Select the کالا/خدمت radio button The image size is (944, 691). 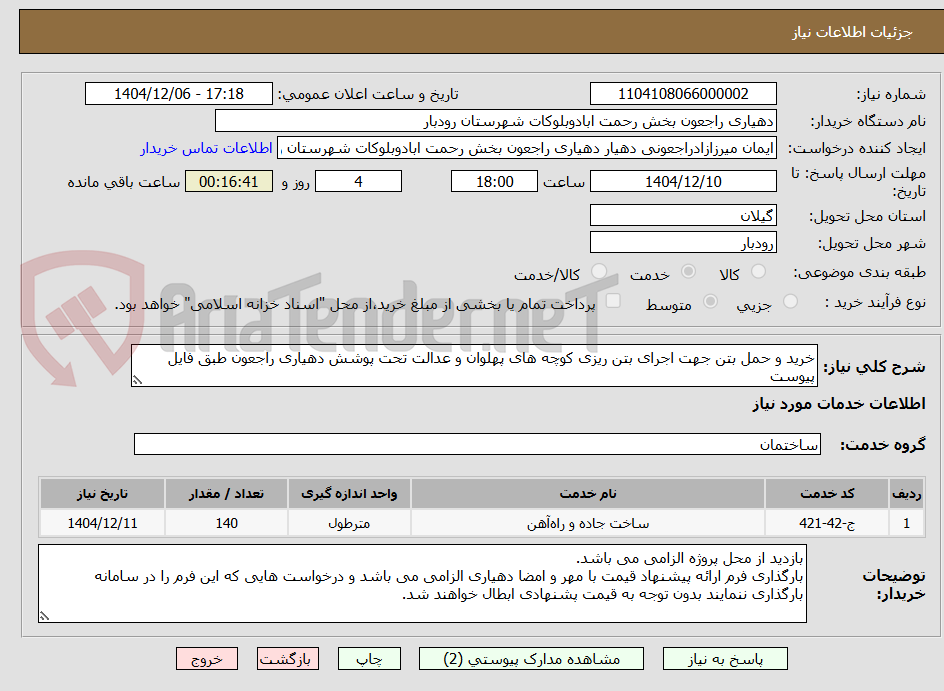[x=598, y=272]
